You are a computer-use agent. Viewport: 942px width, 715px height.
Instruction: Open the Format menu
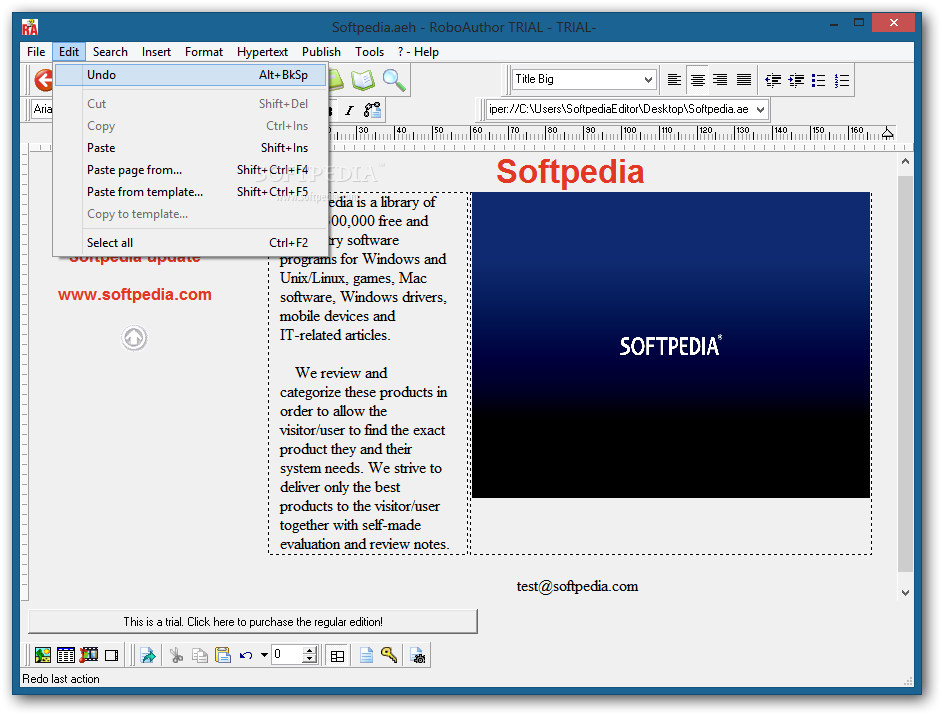coord(204,52)
